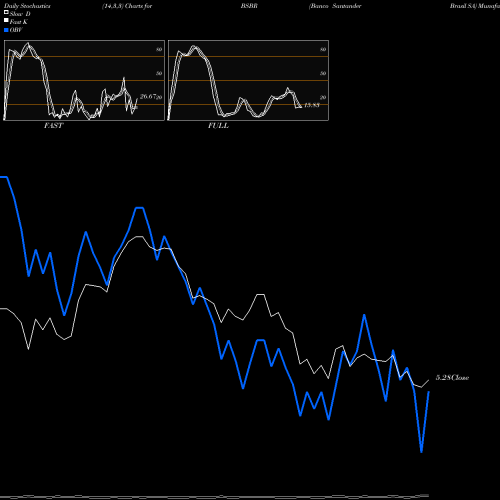Click the FULL label under the chart
Image resolution: width=500 pixels, height=500 pixels.
(x=218, y=126)
